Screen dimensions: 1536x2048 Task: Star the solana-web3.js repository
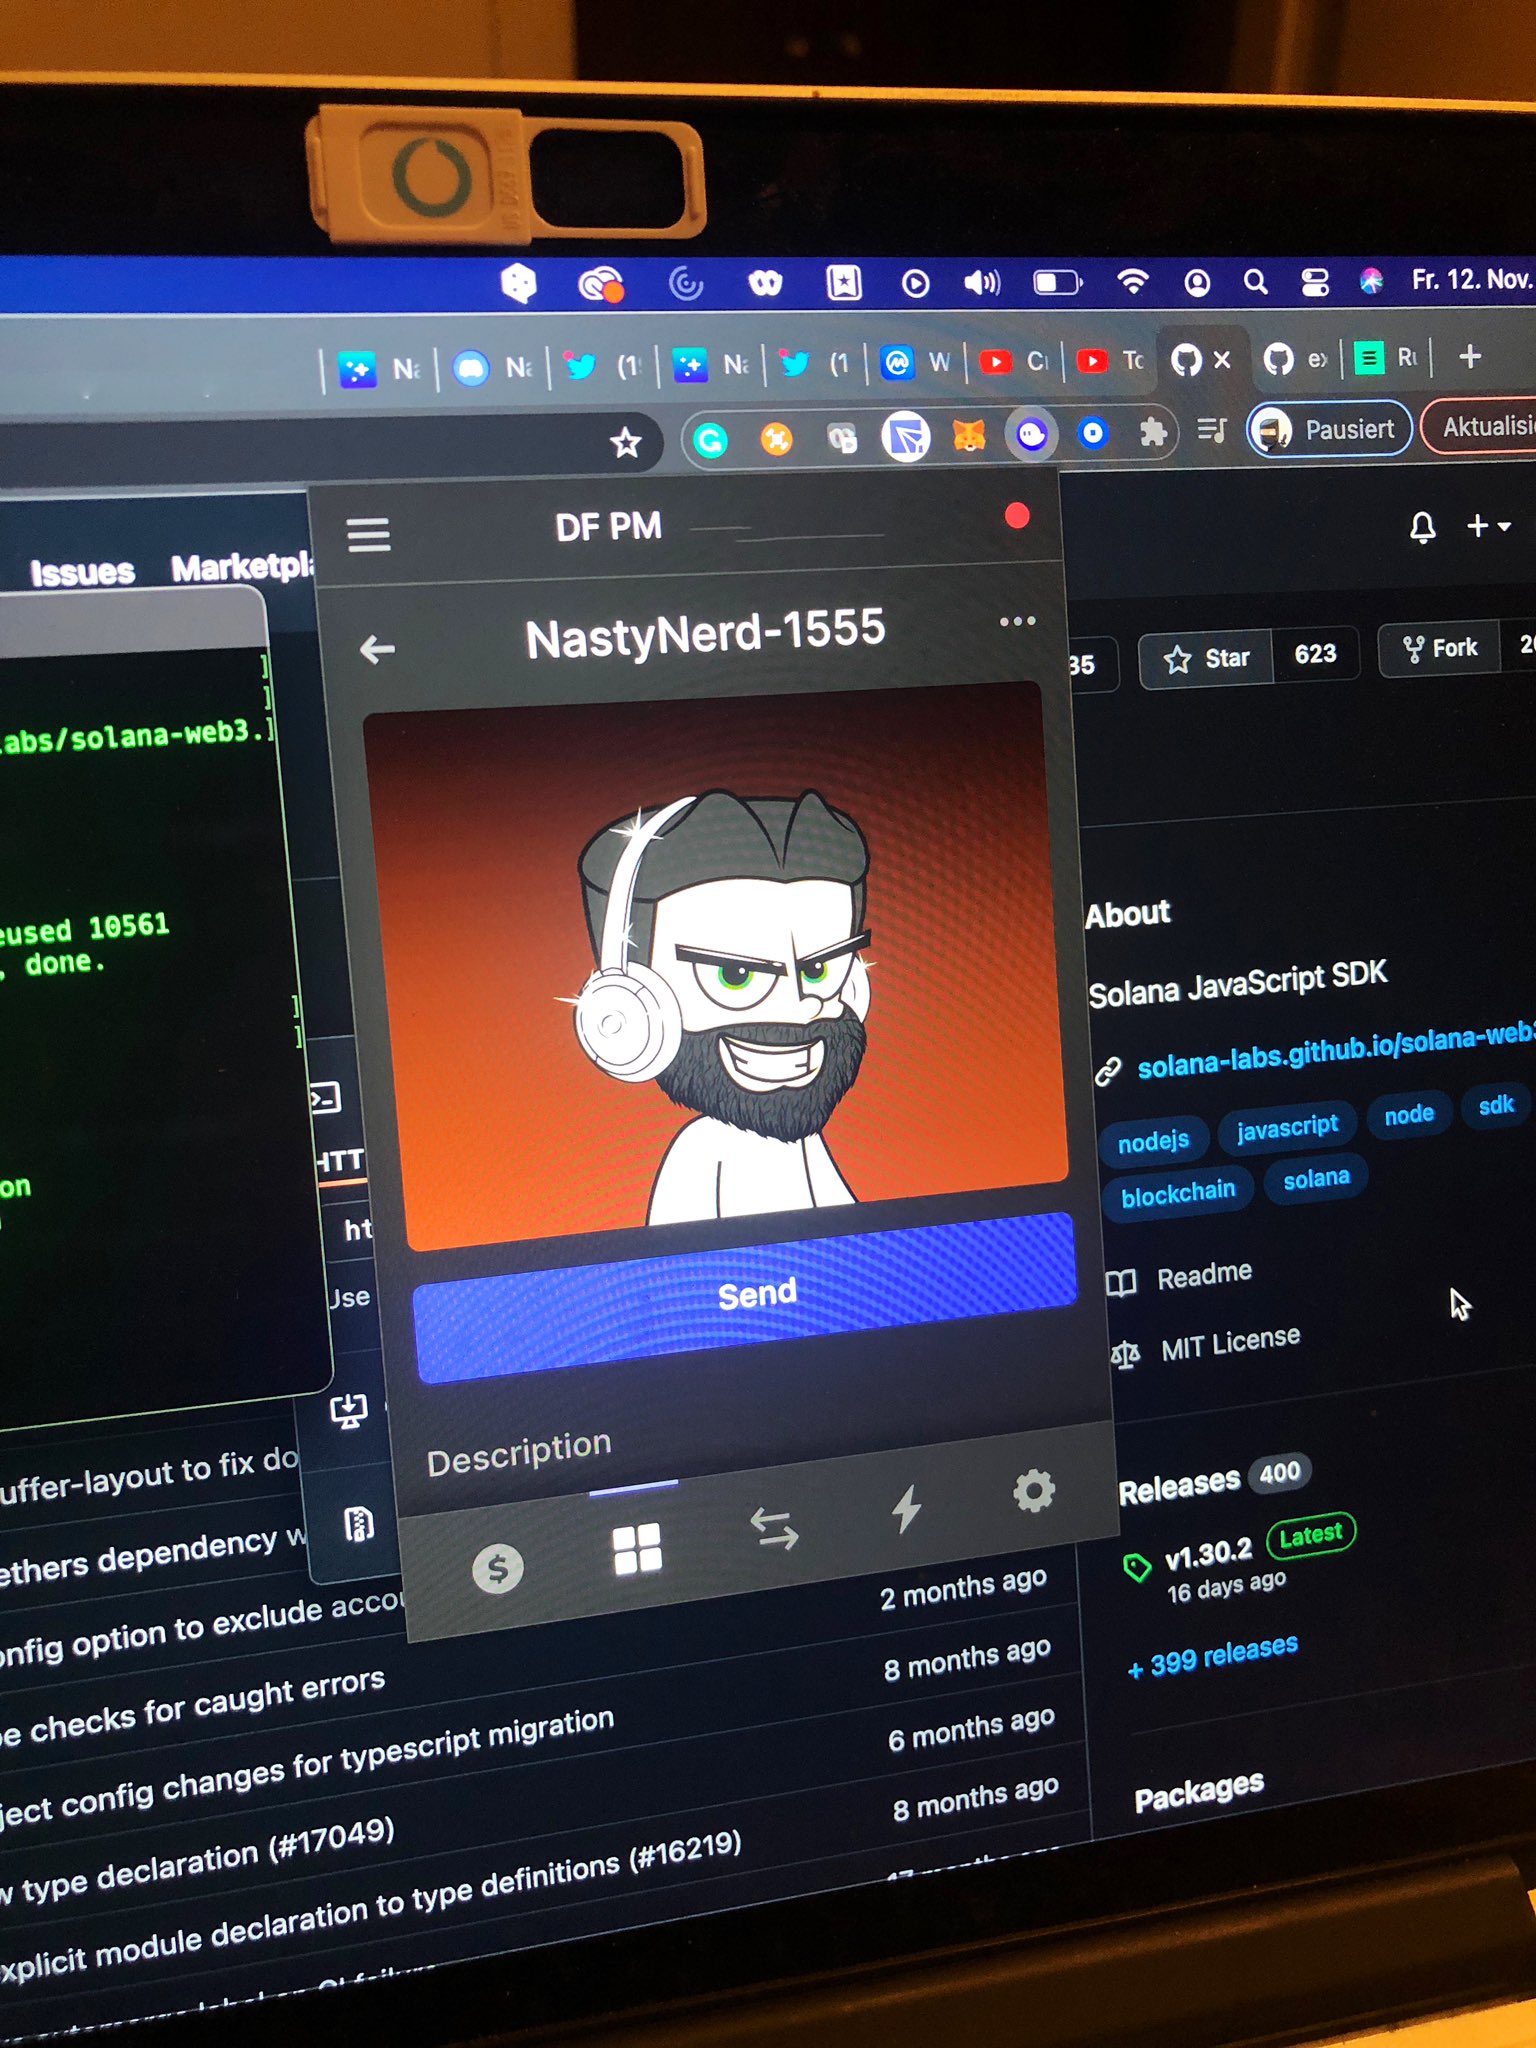tap(1207, 658)
